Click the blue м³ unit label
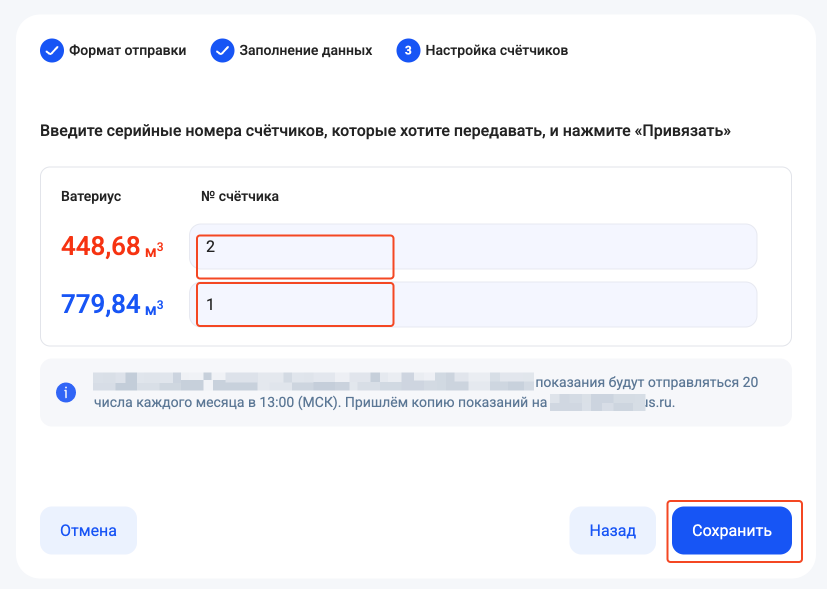 point(155,308)
